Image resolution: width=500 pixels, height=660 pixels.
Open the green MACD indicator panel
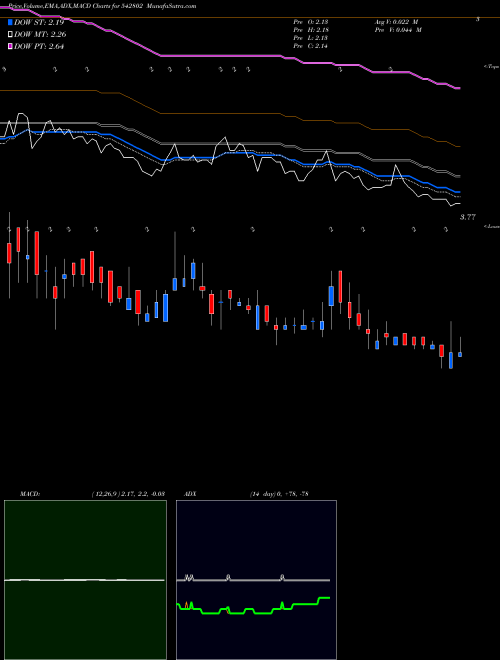pyautogui.click(x=85, y=580)
